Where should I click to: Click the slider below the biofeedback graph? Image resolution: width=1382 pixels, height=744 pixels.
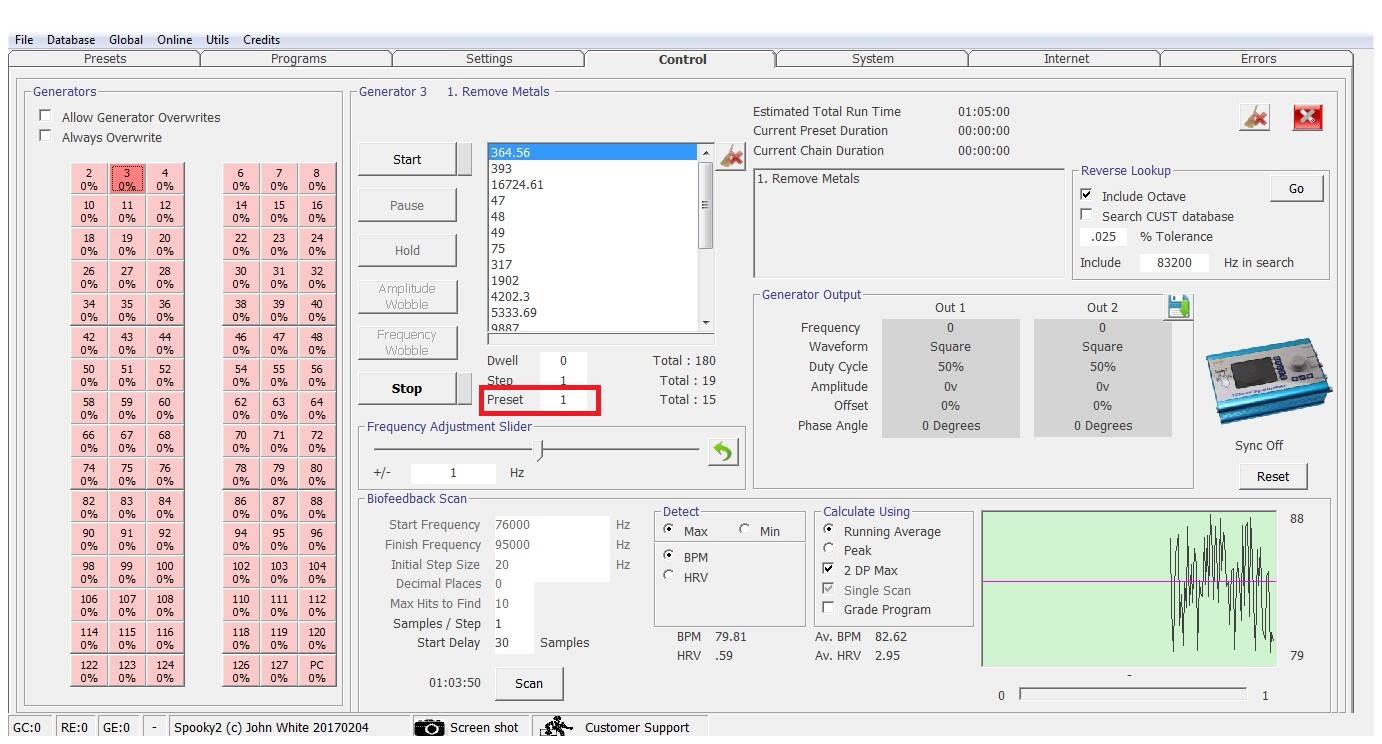(1133, 693)
